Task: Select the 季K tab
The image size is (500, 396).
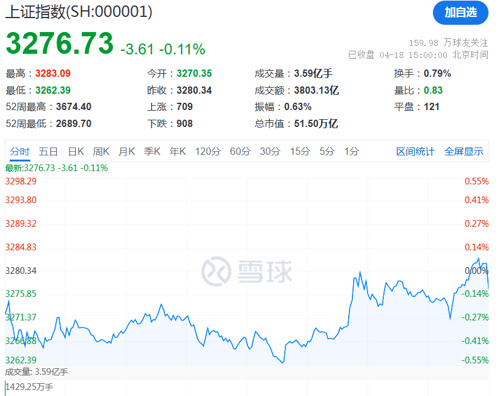Action: 152,152
